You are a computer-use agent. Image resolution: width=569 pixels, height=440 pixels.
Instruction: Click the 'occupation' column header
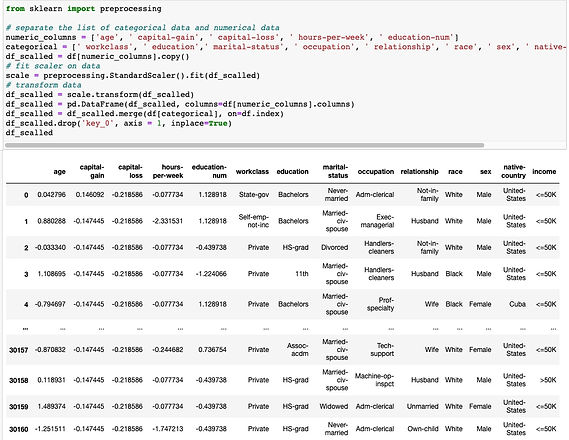pos(376,172)
